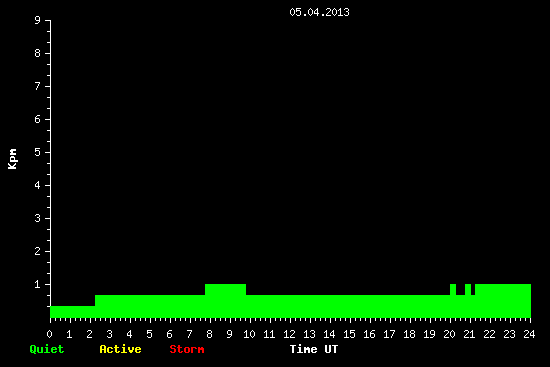The width and height of the screenshot is (550, 367).
Task: Click the lowest green bar between hours 0 and 2
Action: pyautogui.click(x=73, y=312)
